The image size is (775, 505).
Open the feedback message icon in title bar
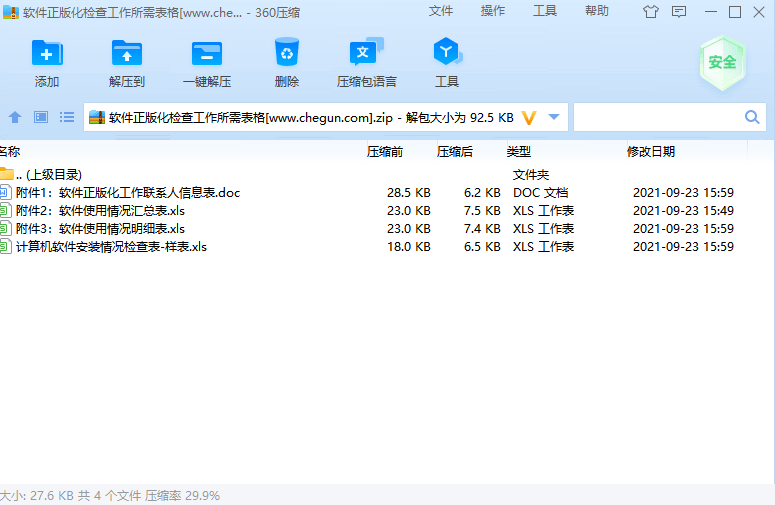(679, 12)
